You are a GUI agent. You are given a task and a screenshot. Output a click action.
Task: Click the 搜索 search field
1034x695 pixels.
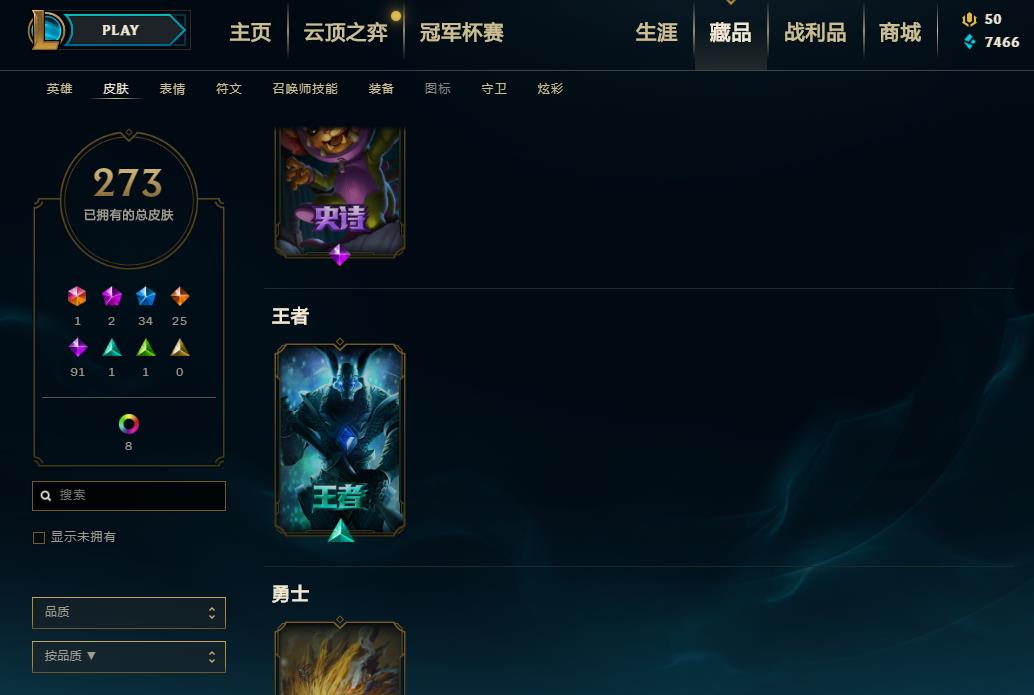pos(129,496)
